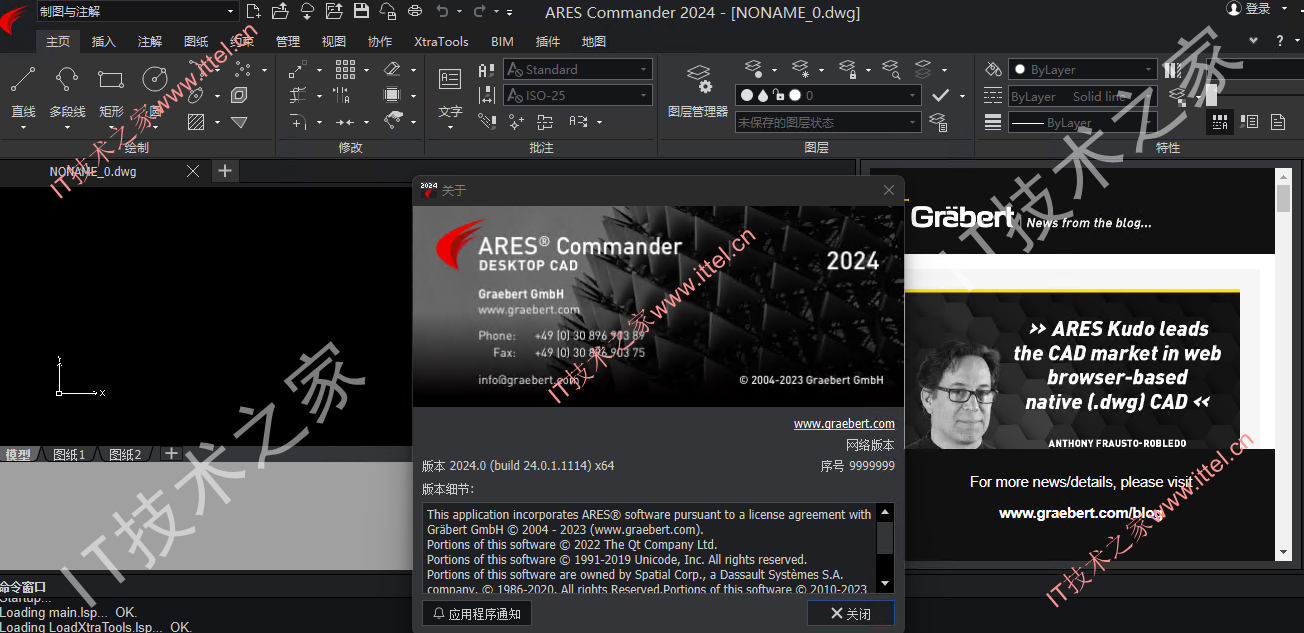Click the Open file folder icon

[x=280, y=12]
